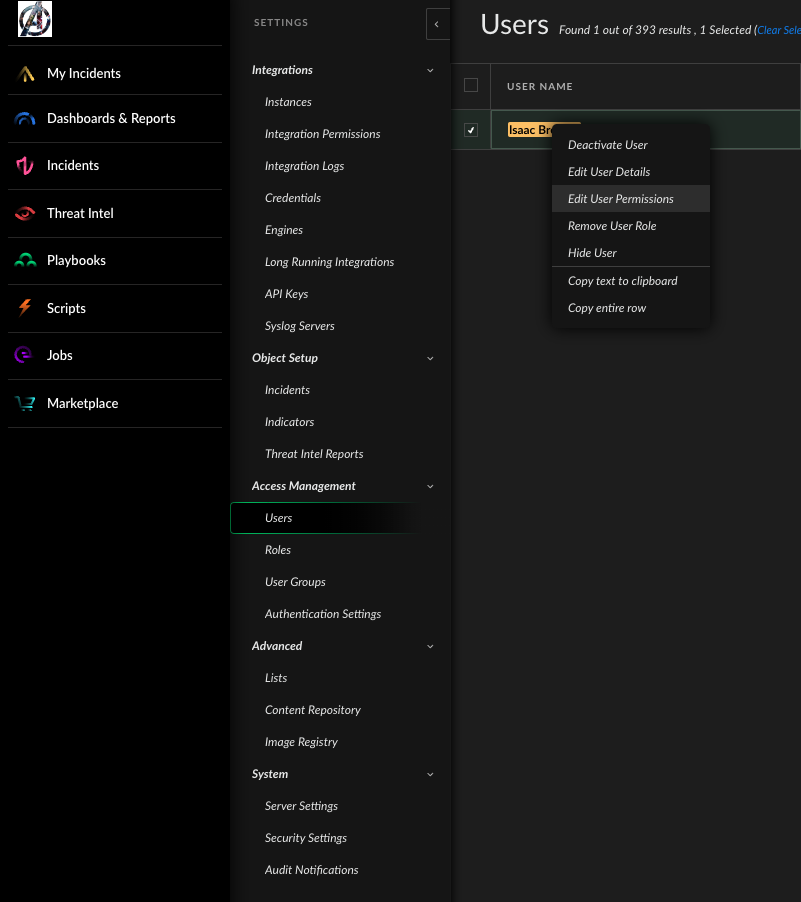
Task: Click the Avengers logo at top left
Action: [x=35, y=19]
